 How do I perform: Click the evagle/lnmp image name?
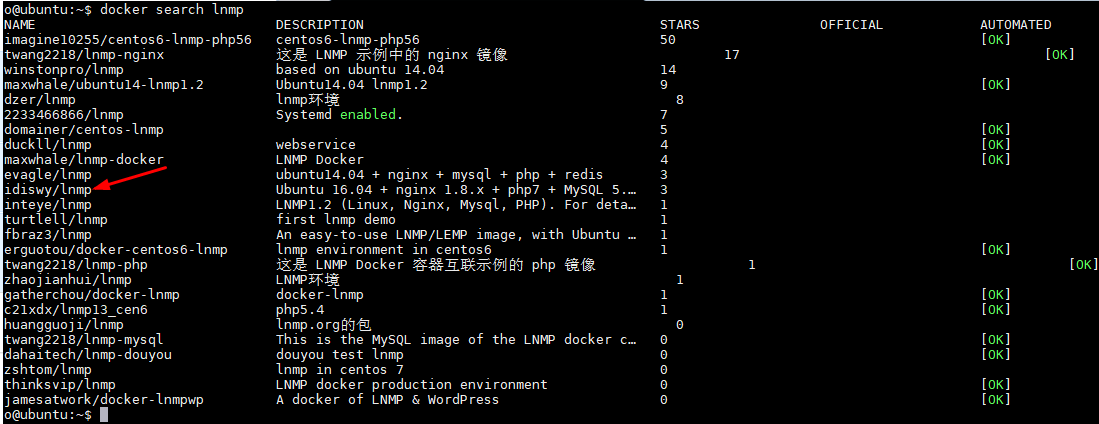tap(48, 175)
